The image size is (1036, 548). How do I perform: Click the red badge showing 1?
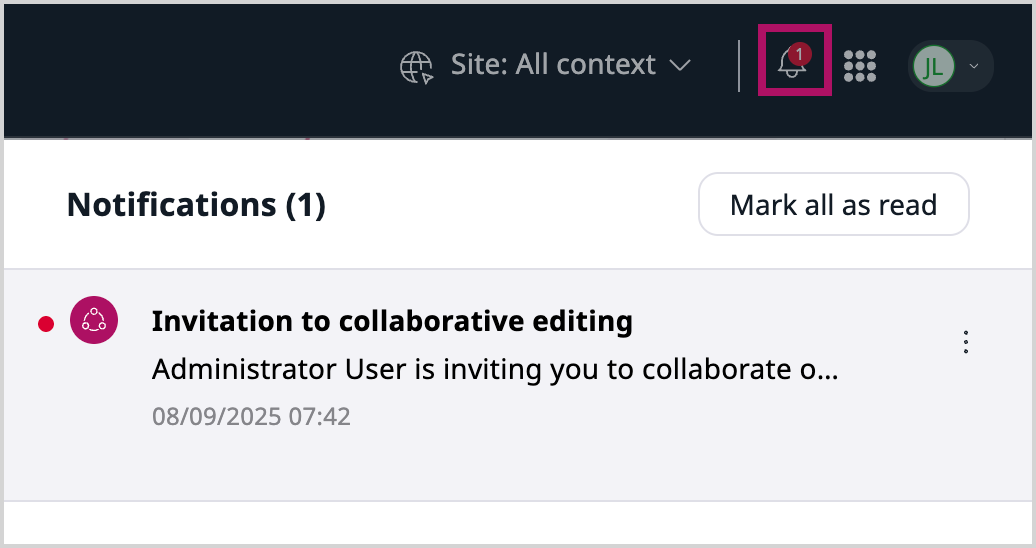click(799, 54)
